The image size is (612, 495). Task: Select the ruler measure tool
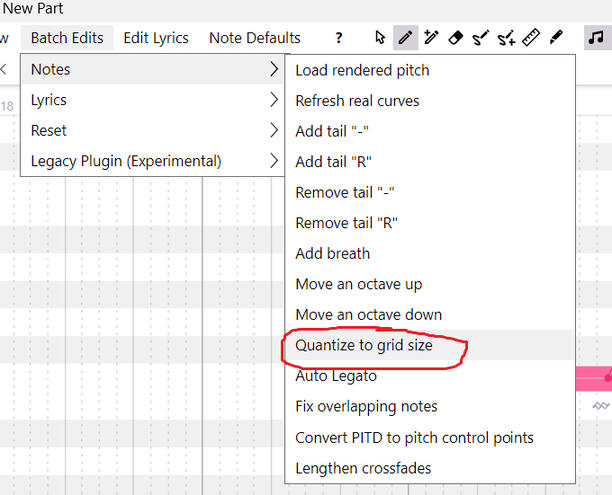pyautogui.click(x=531, y=38)
